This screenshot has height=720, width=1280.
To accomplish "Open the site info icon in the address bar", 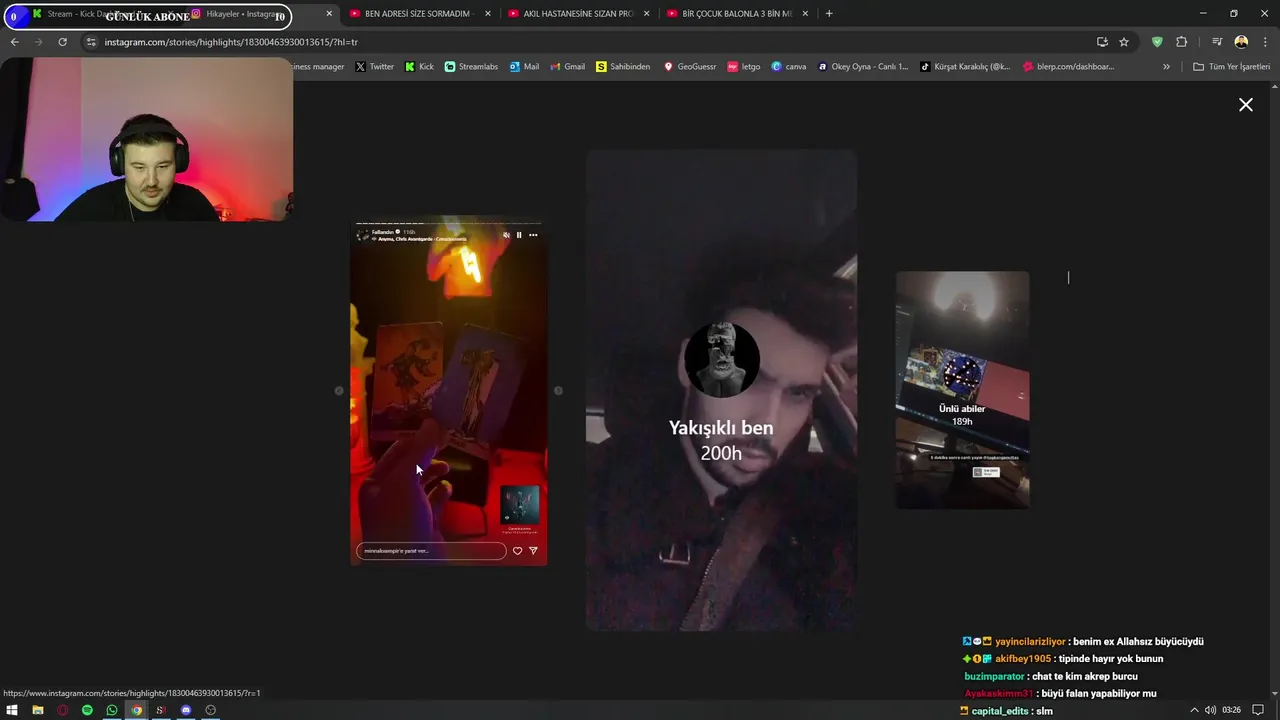I will tap(91, 42).
